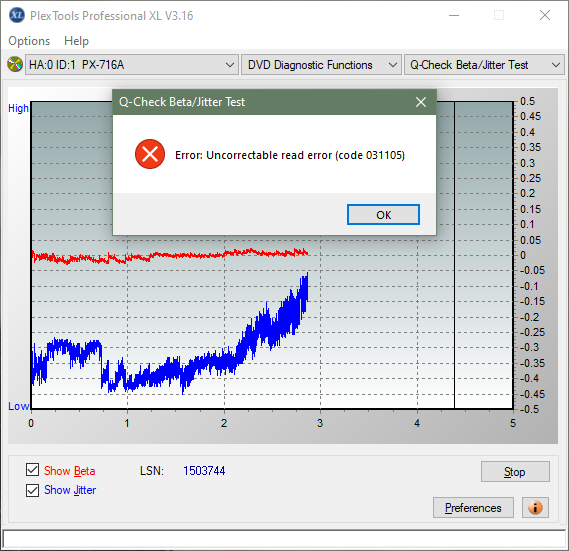Click the High label on graph axis
Screen dimensions: 569x551
18,108
